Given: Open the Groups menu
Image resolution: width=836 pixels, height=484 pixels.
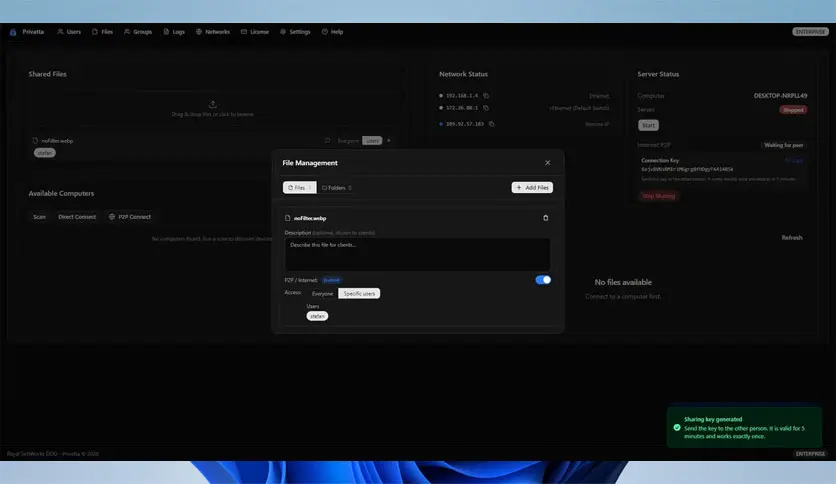Looking at the screenshot, I should [138, 32].
